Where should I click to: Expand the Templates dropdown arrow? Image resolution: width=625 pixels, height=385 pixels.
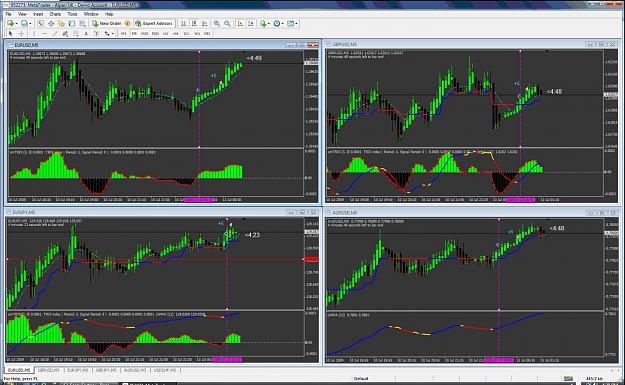tap(296, 24)
